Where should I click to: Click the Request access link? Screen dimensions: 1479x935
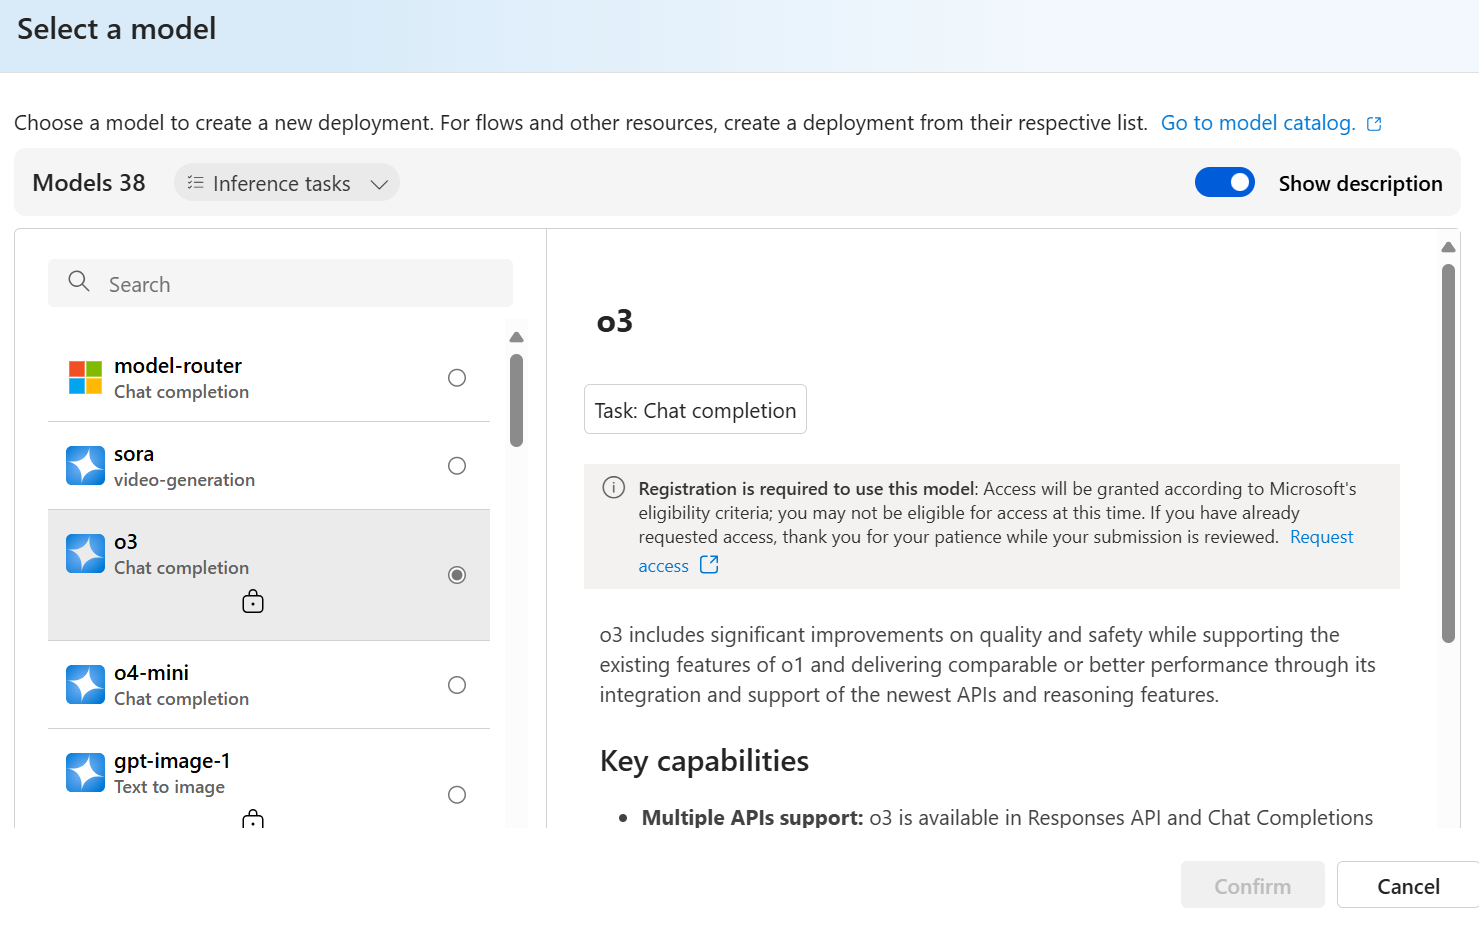[x=1321, y=537]
